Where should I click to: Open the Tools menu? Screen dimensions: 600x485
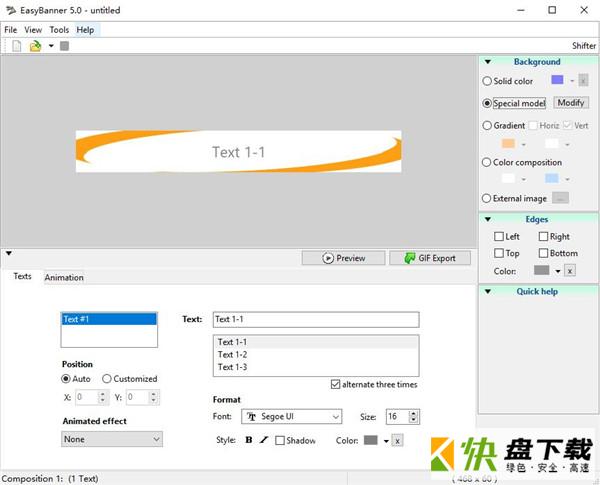[59, 30]
